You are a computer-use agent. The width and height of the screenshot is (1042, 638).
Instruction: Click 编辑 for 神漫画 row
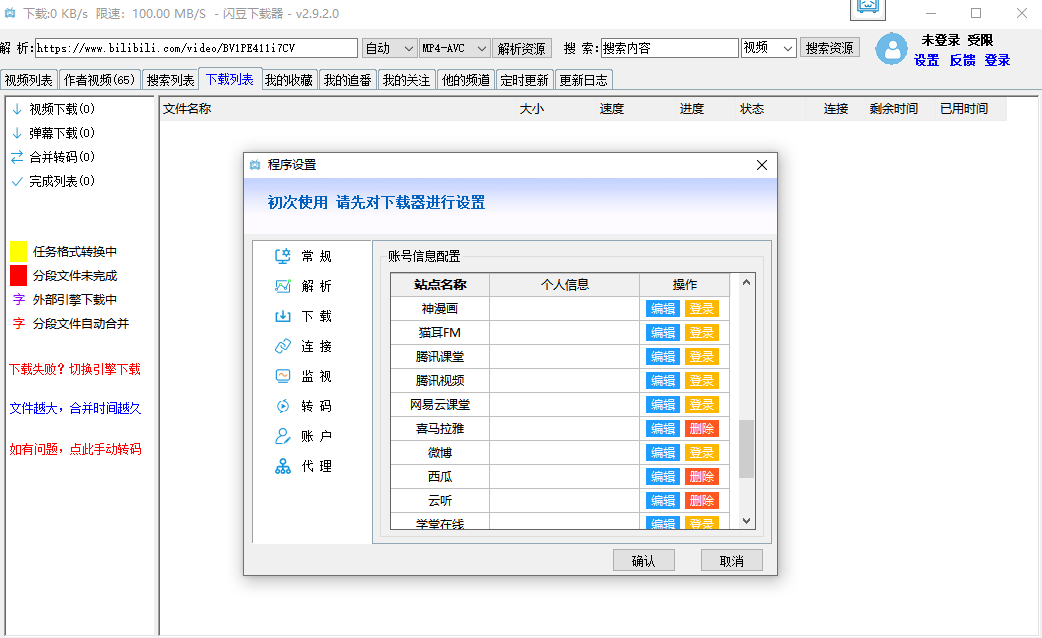point(663,308)
